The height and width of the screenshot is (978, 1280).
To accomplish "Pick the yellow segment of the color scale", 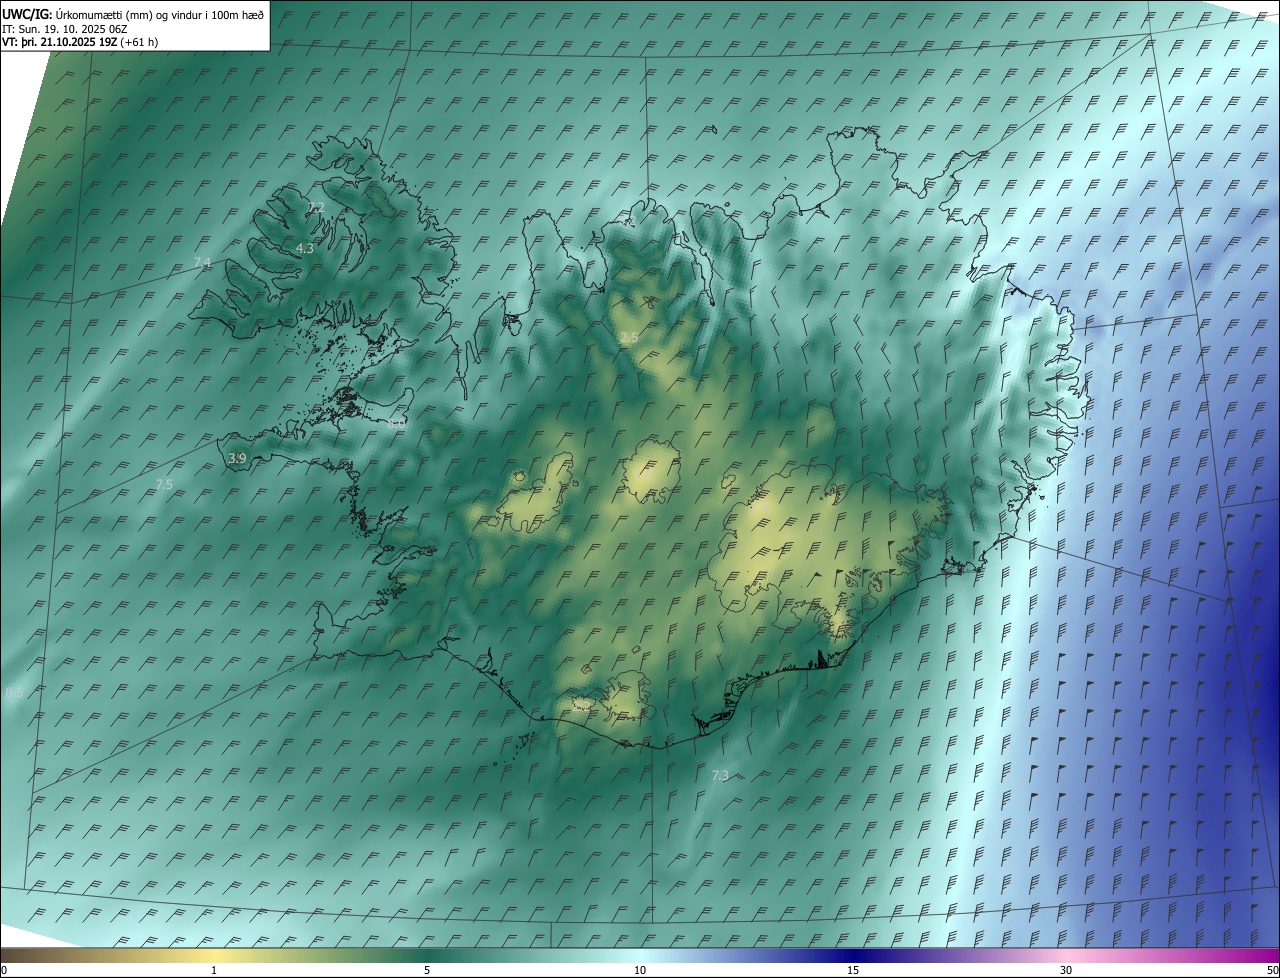I will pyautogui.click(x=214, y=955).
